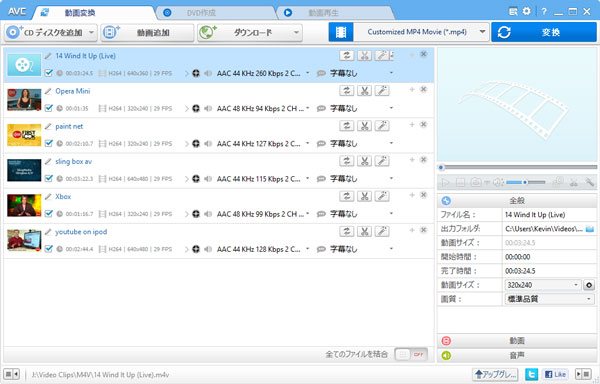
Task: Click the Opera Mini video thumbnail
Action: (24, 99)
